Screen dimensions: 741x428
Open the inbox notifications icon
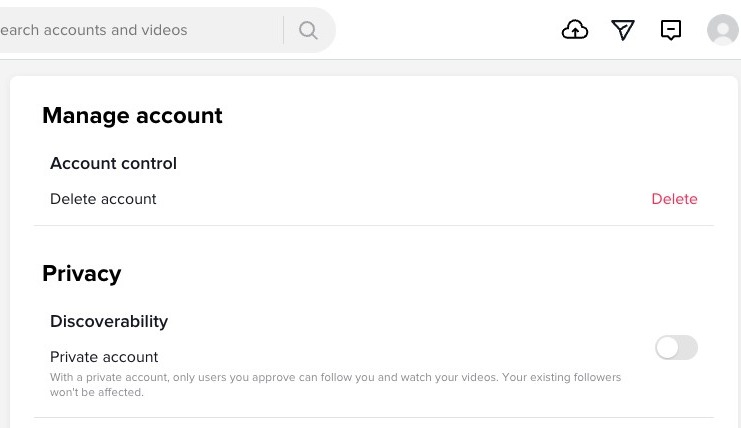tap(671, 30)
